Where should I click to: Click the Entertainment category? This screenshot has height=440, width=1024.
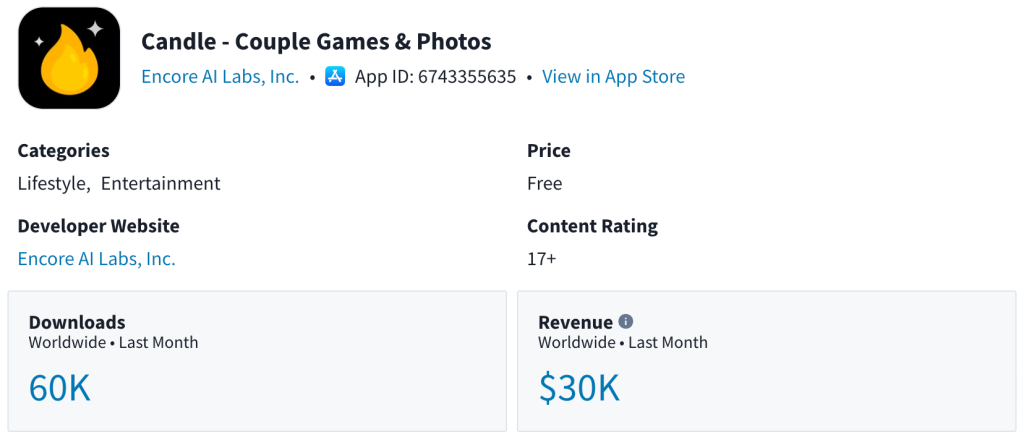(160, 184)
